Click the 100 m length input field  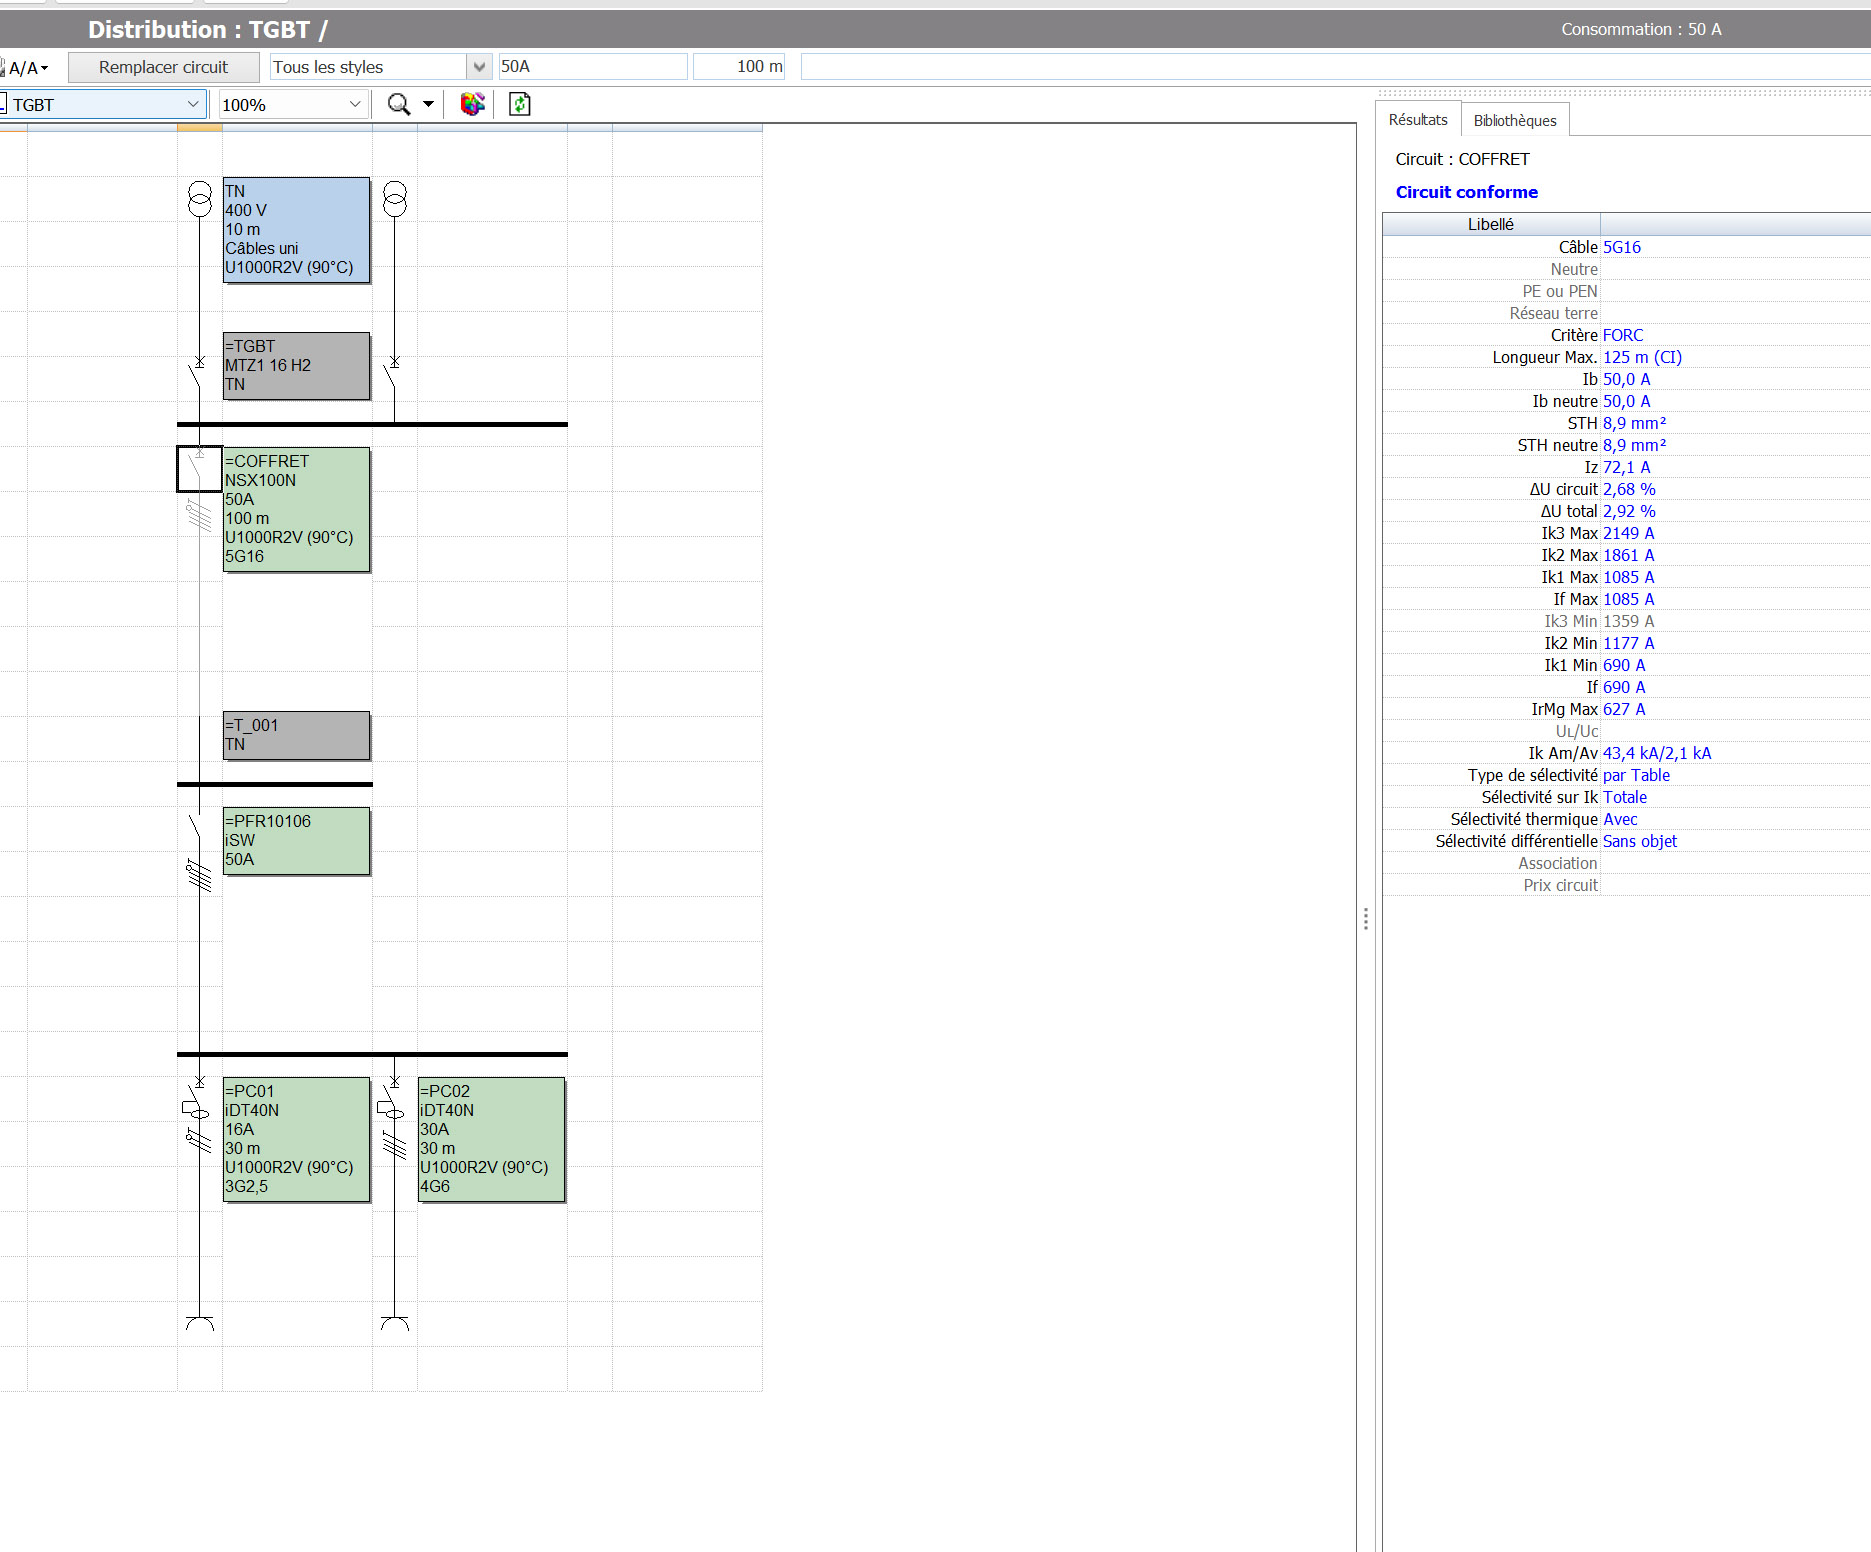point(739,67)
